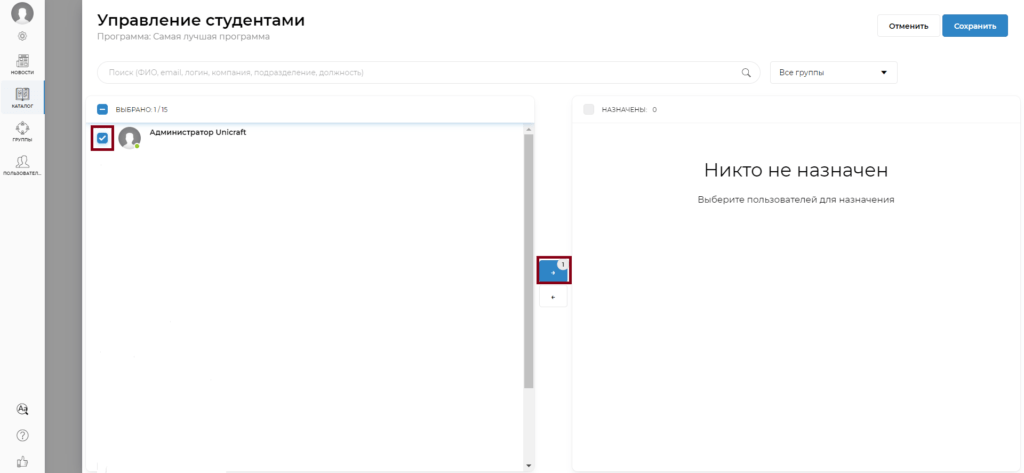
Task: Uncheck the Администратор Unicraft checkbox
Action: click(103, 138)
